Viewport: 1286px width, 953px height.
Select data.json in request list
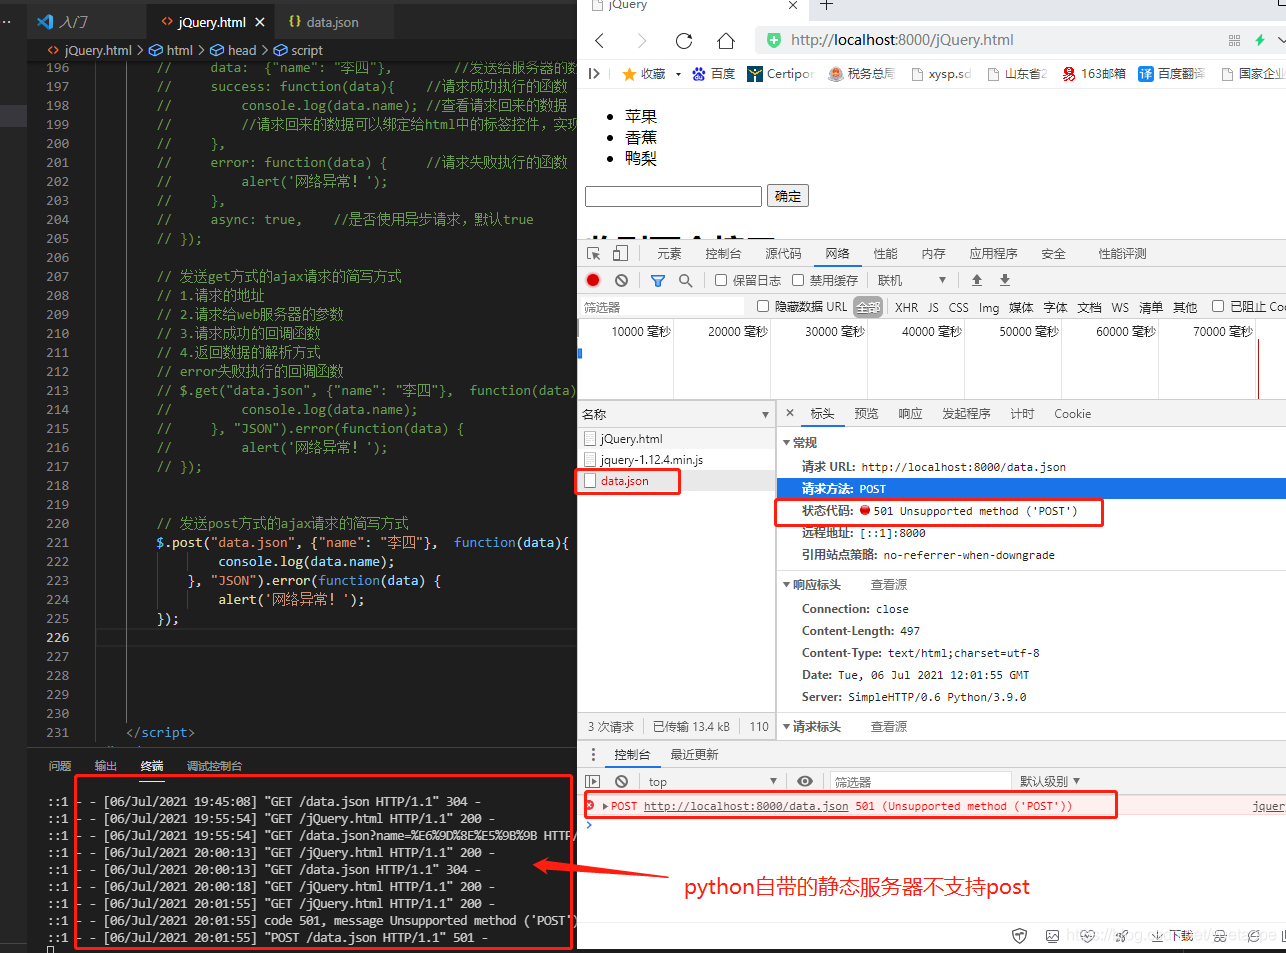pos(676,481)
